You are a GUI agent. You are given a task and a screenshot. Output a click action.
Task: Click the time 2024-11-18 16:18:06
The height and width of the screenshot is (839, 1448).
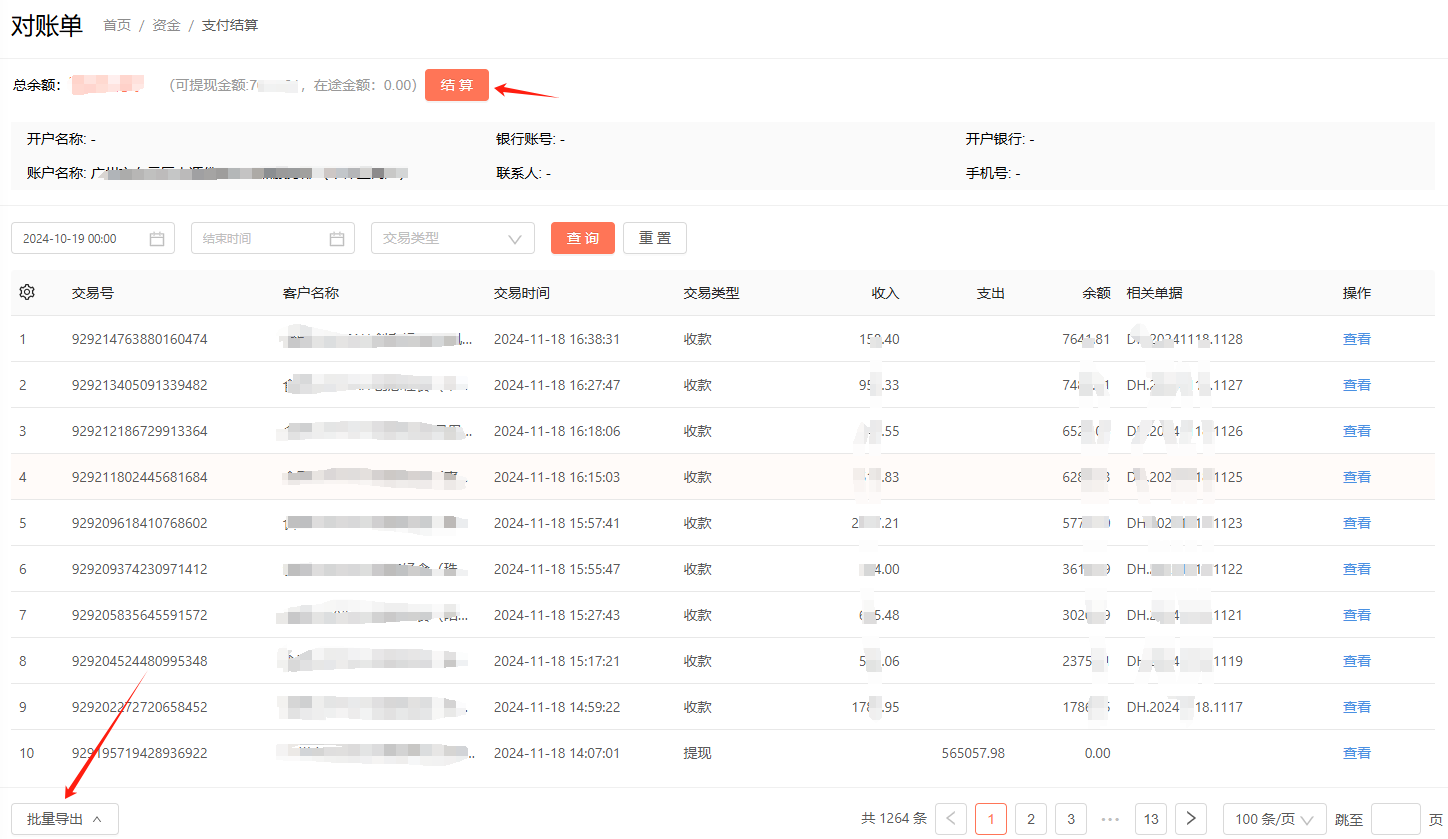coord(557,431)
